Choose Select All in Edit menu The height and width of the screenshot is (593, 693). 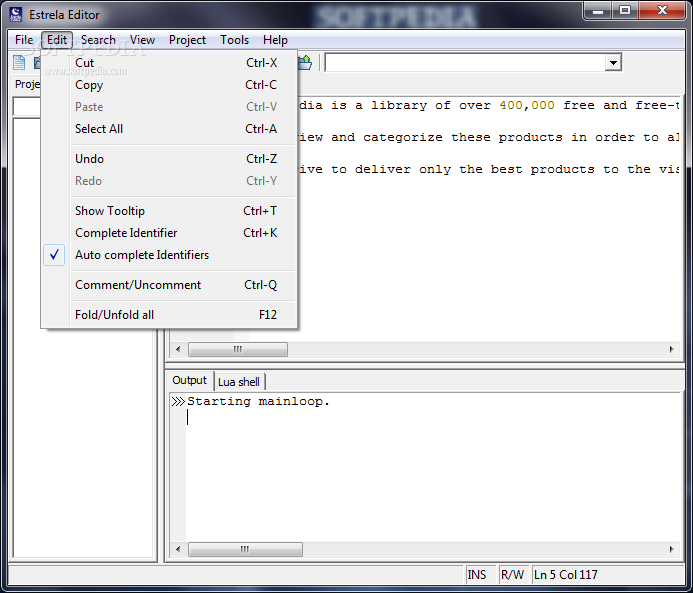[170, 129]
